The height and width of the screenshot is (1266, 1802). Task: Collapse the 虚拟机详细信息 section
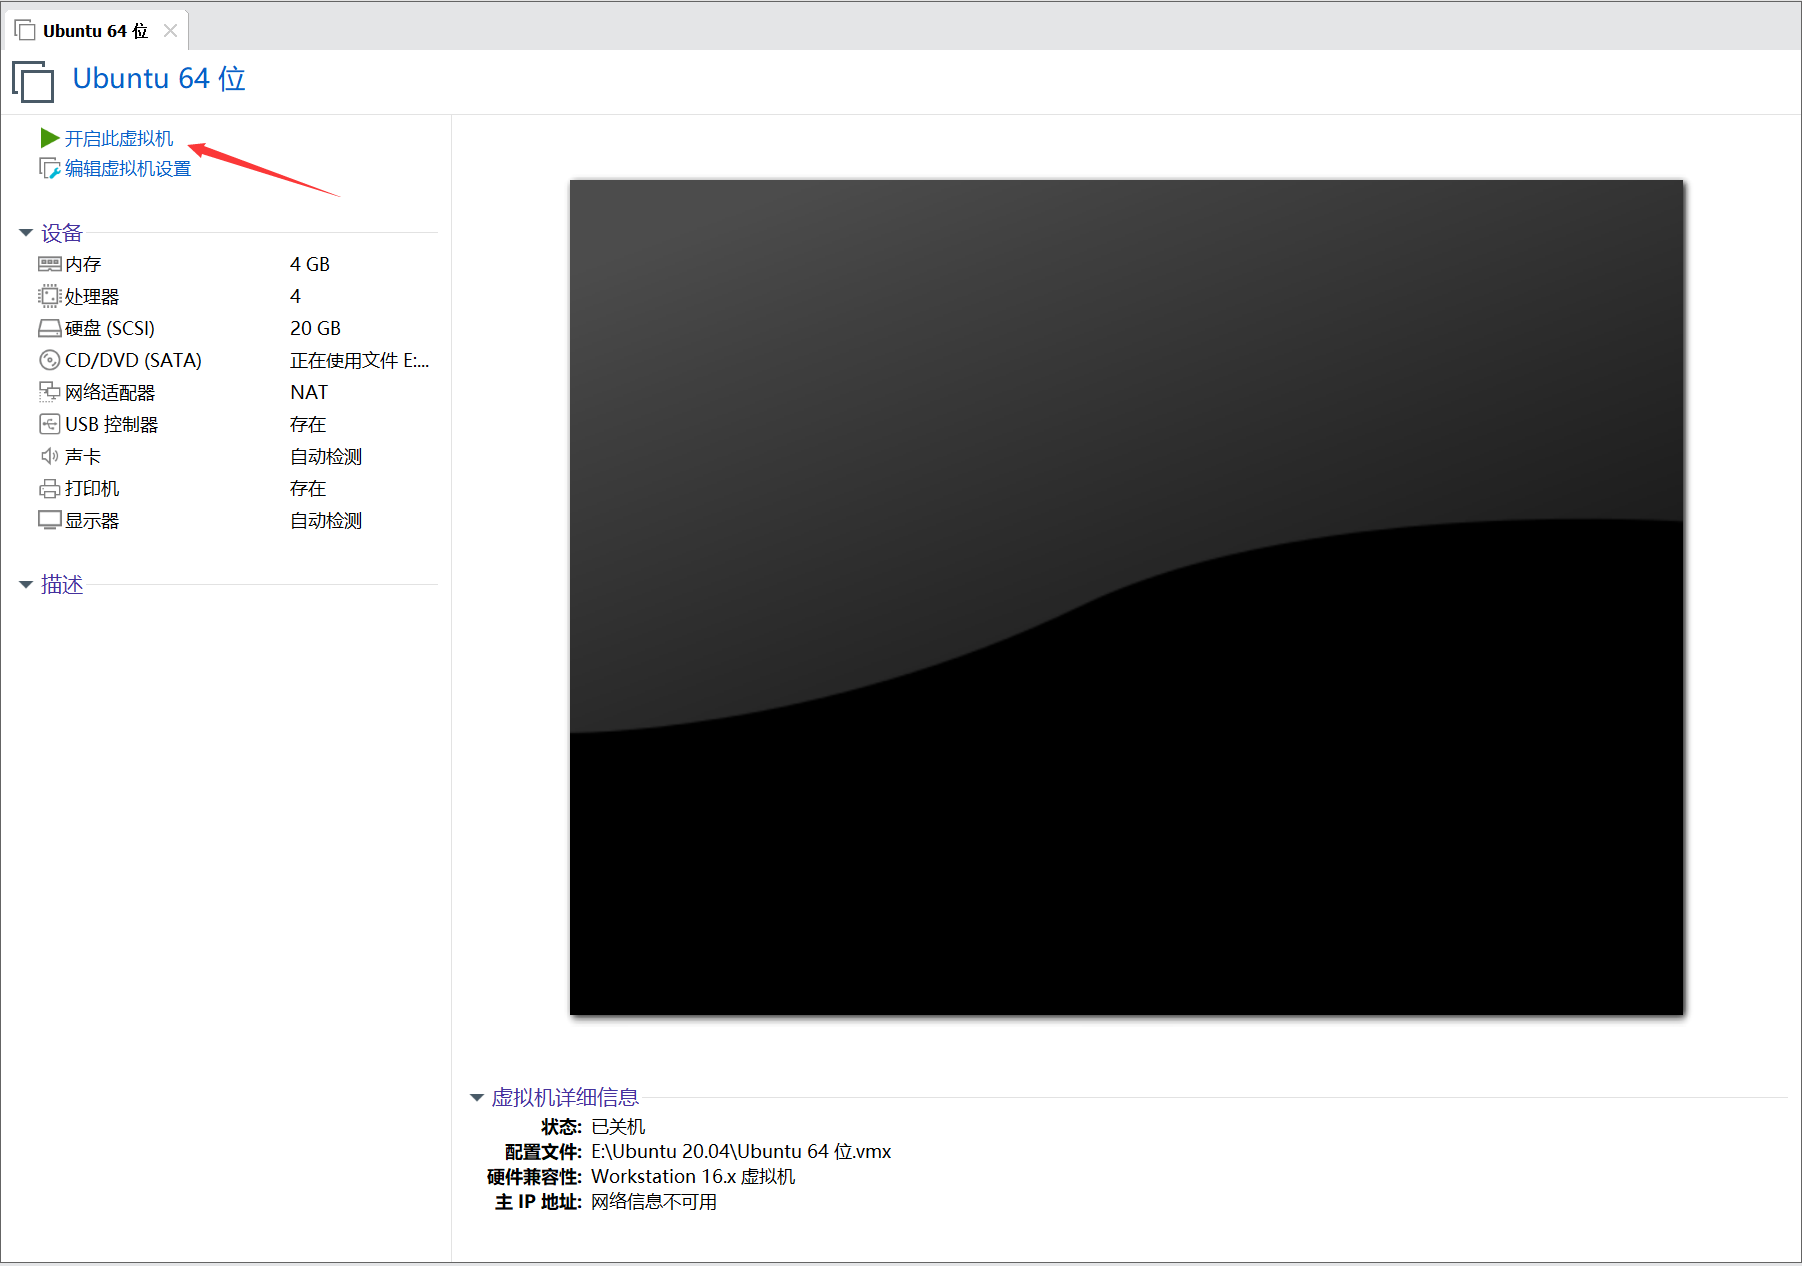(477, 1098)
